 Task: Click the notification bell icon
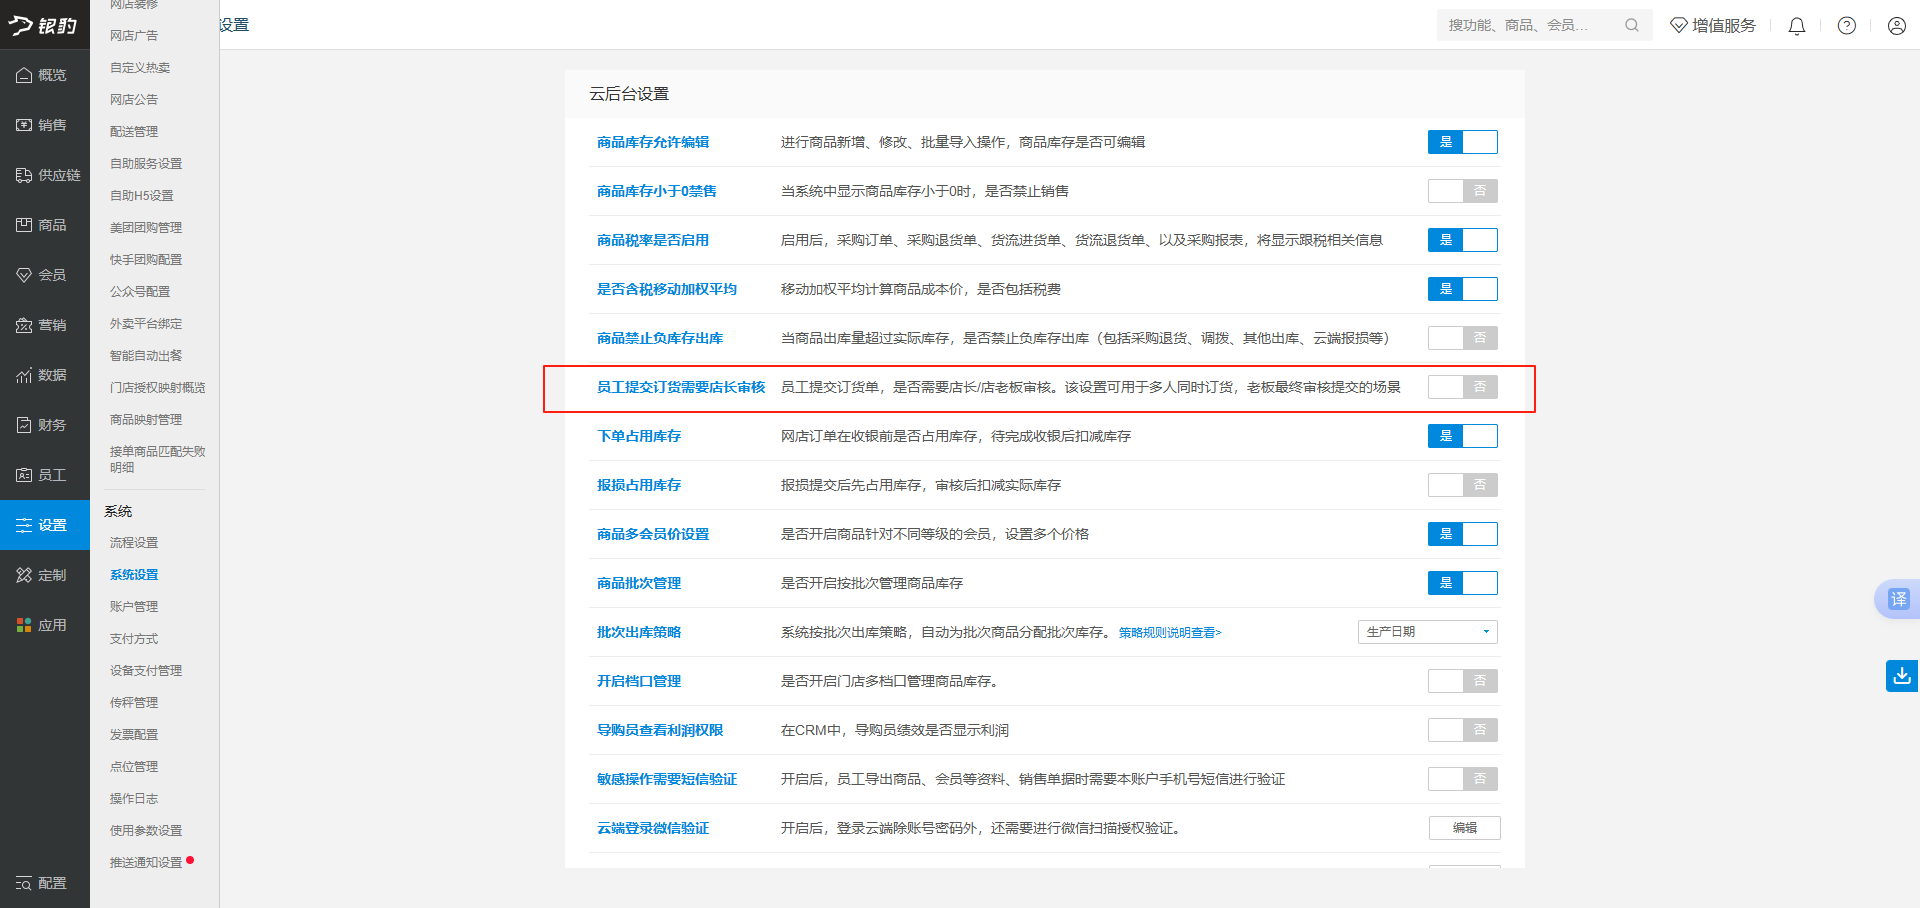1796,26
